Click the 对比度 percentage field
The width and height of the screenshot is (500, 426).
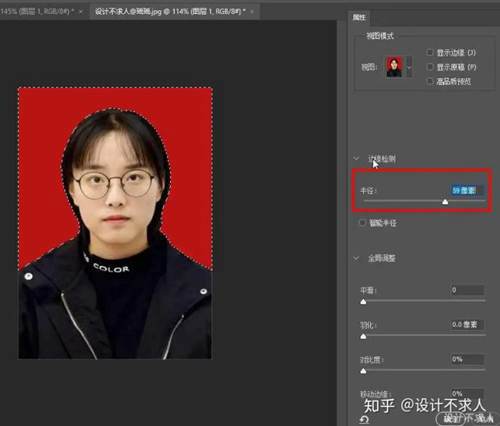coord(467,359)
